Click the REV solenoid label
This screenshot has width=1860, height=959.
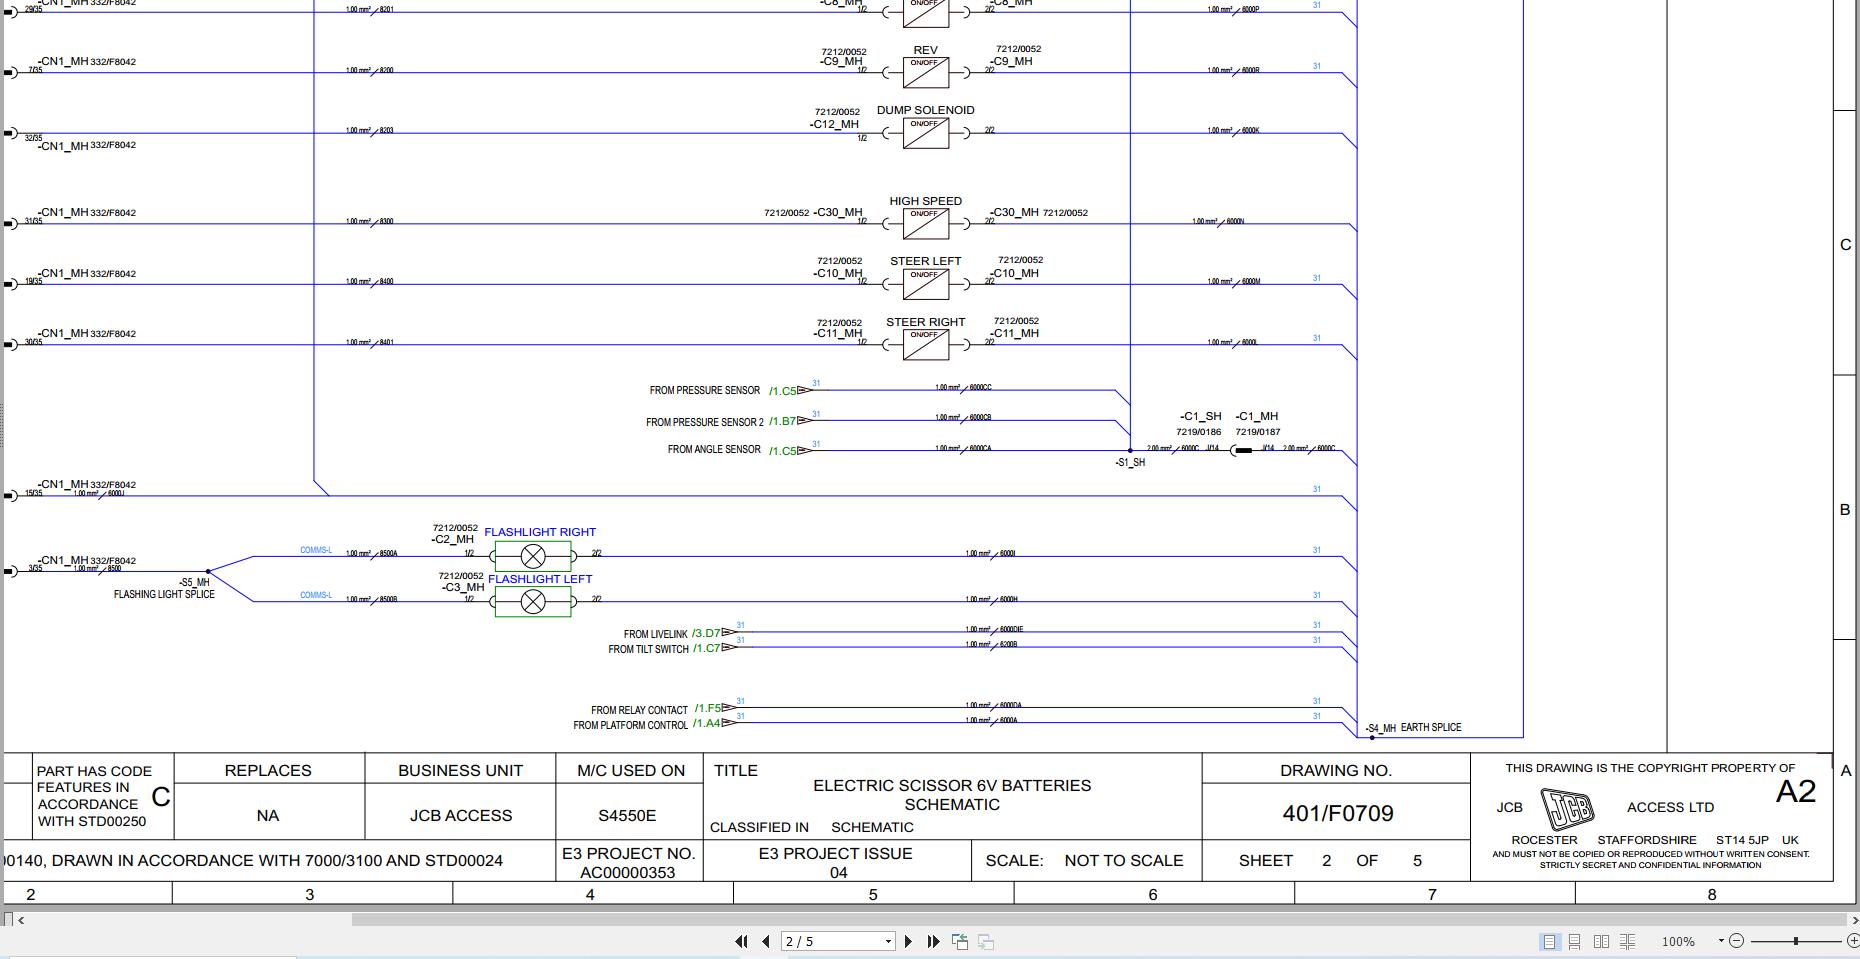(926, 50)
